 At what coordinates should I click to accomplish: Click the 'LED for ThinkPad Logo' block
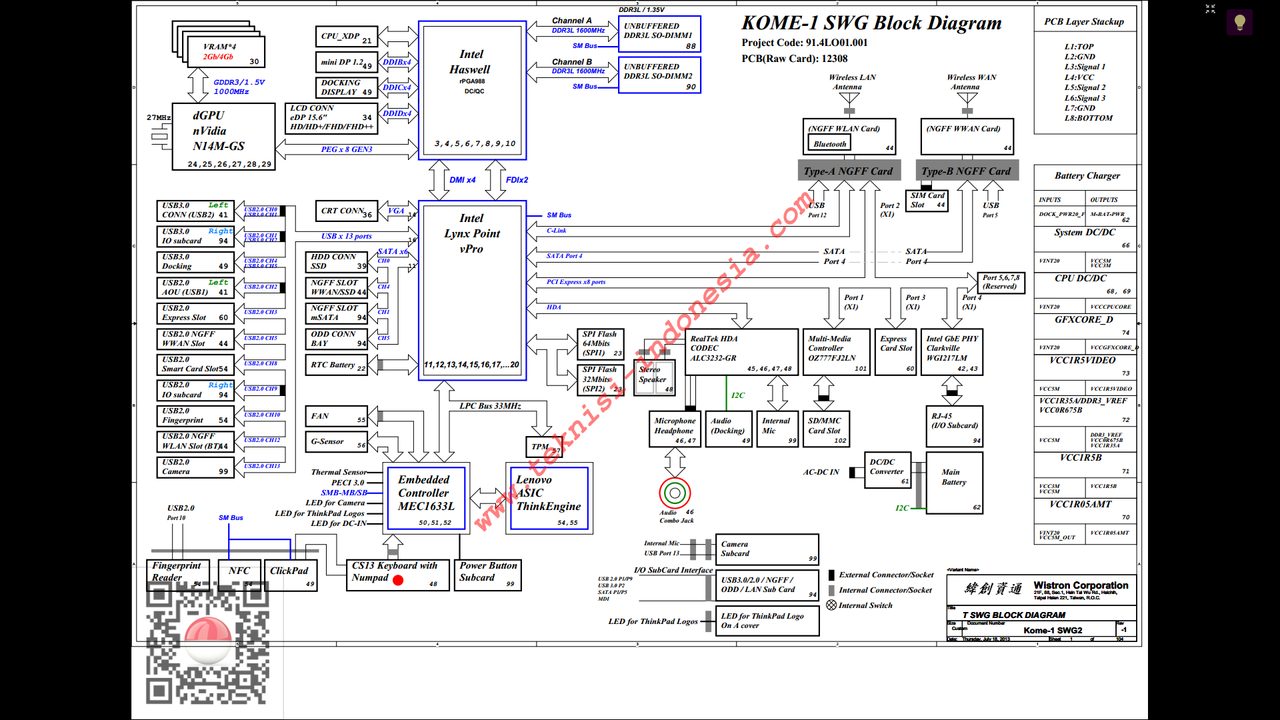point(768,621)
